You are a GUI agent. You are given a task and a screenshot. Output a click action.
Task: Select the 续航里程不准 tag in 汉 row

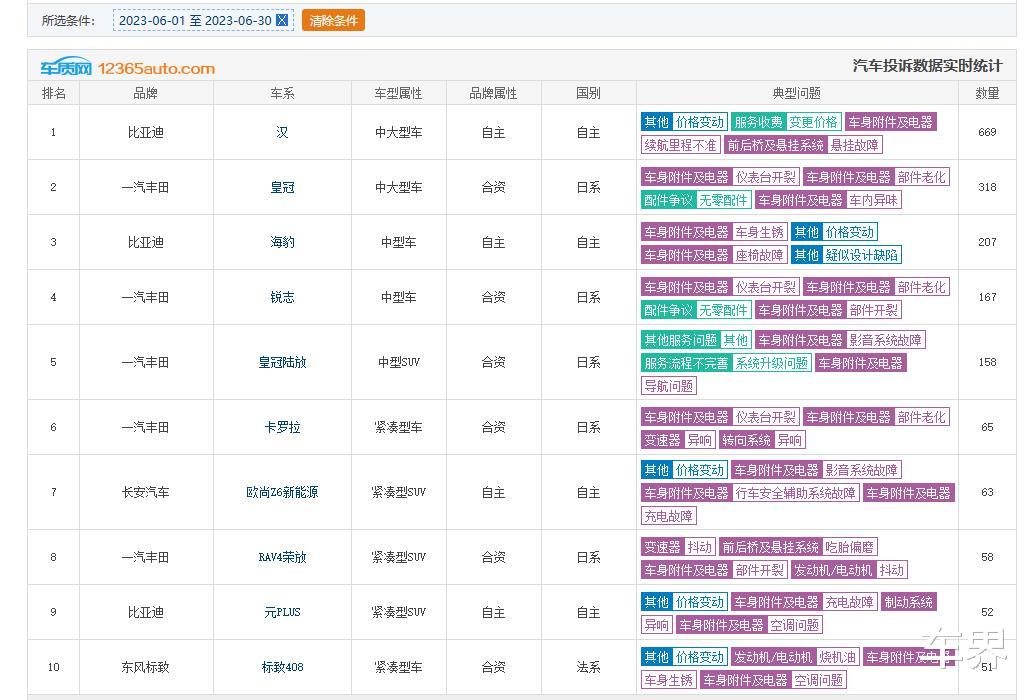pos(681,145)
